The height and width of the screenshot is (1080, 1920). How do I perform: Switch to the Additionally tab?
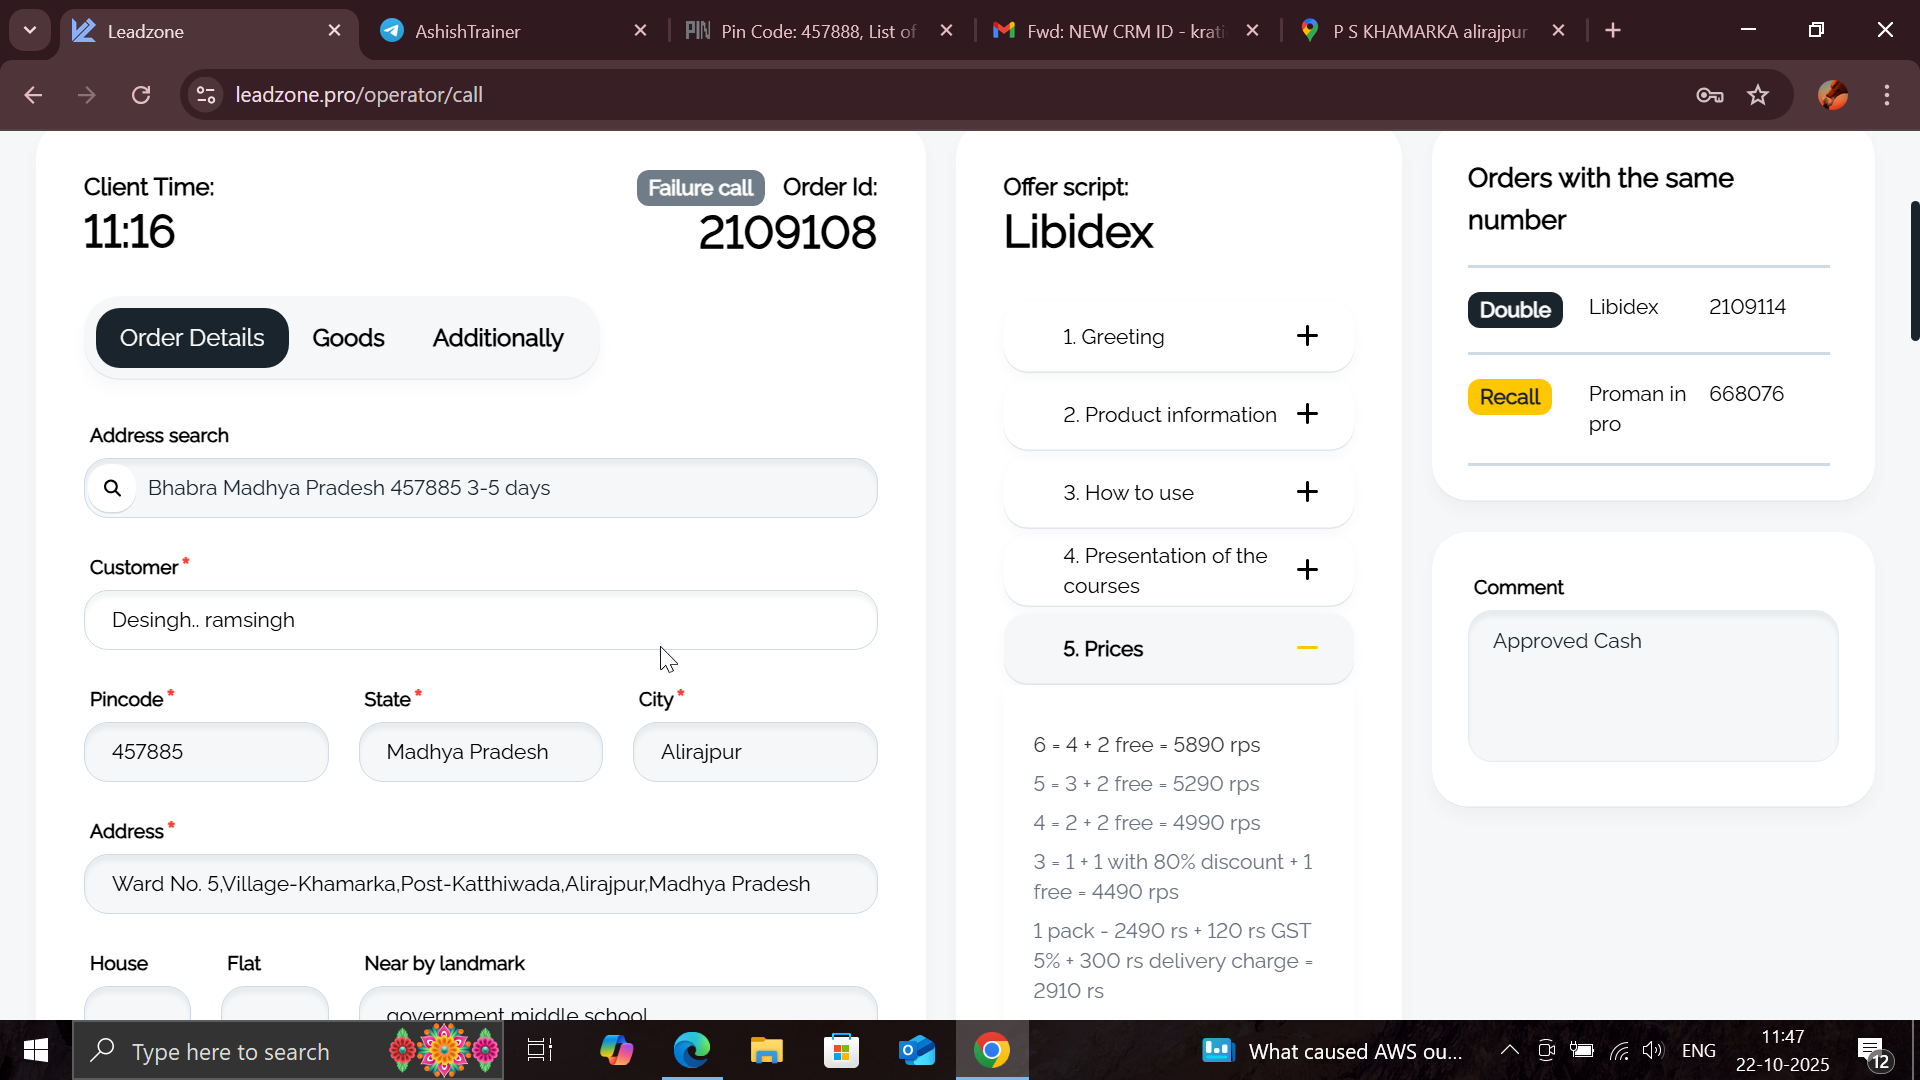[498, 338]
